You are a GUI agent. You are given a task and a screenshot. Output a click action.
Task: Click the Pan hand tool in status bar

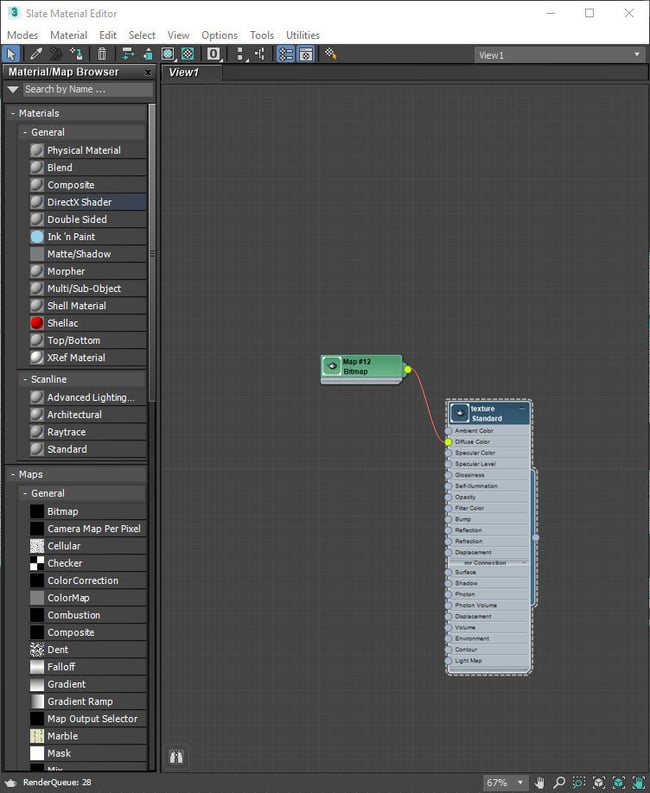coord(539,783)
